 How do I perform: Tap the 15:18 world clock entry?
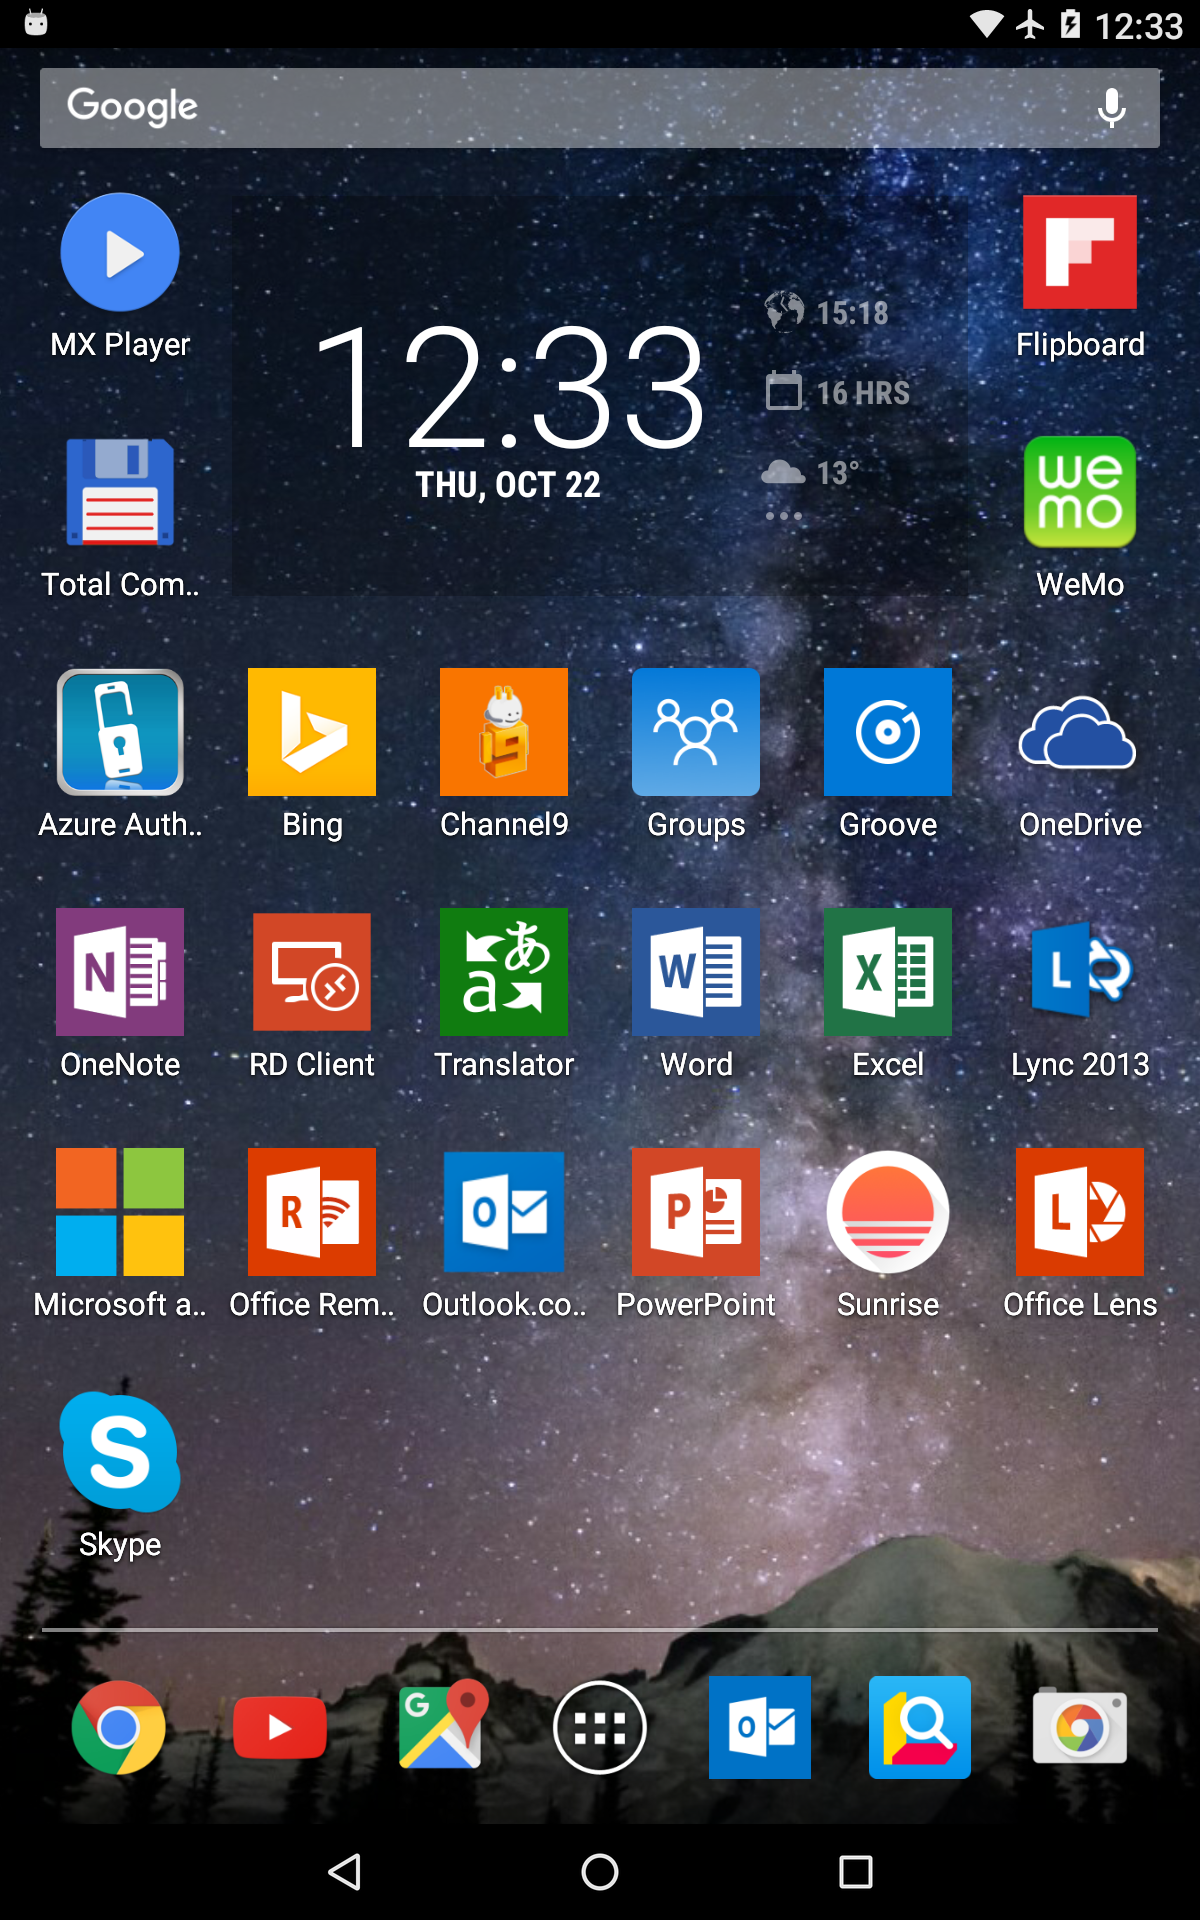pos(828,312)
